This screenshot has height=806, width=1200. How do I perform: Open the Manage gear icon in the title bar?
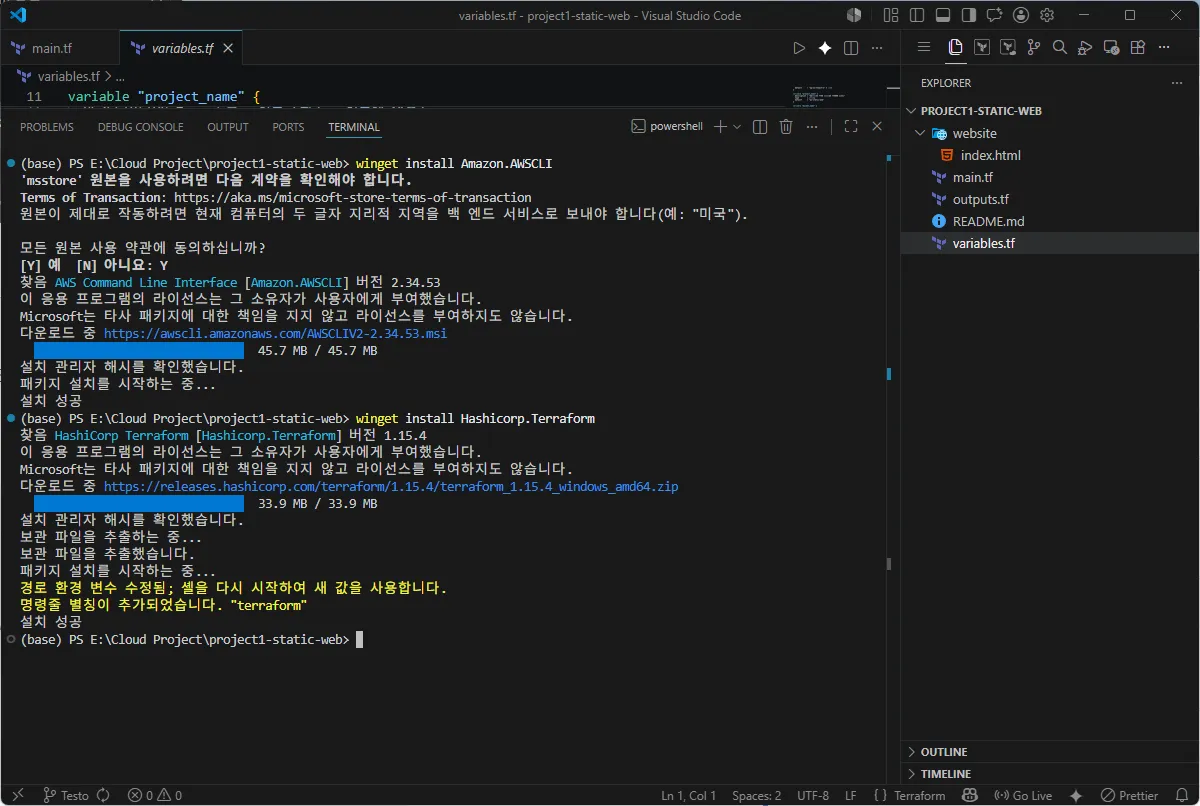point(1047,15)
